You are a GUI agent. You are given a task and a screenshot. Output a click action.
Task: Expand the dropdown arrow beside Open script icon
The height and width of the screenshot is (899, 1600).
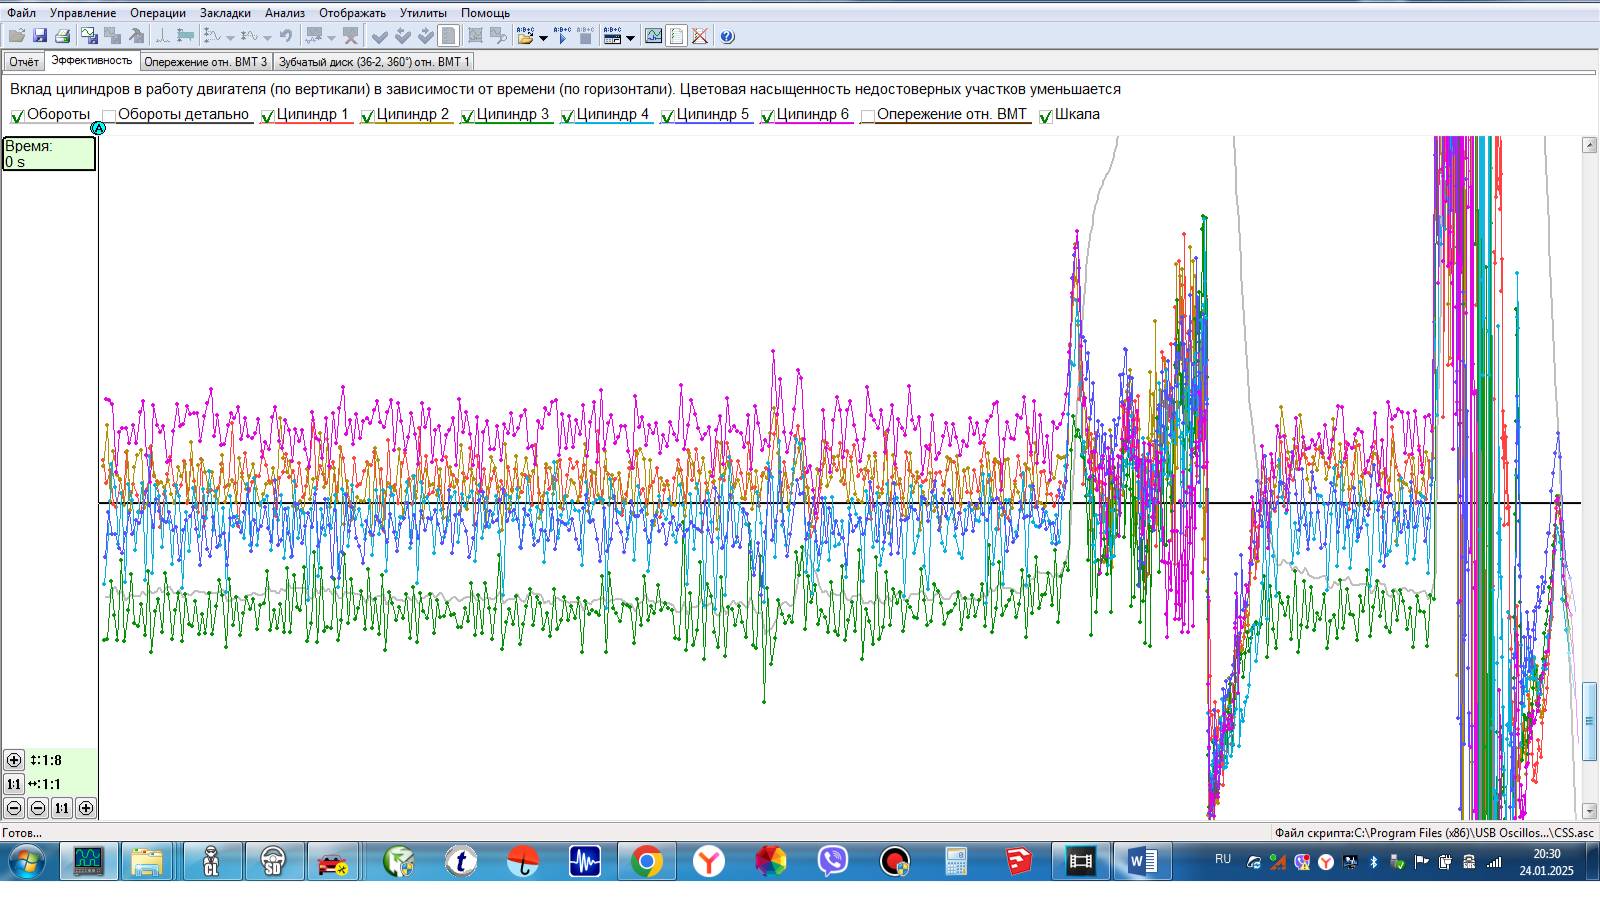(543, 38)
